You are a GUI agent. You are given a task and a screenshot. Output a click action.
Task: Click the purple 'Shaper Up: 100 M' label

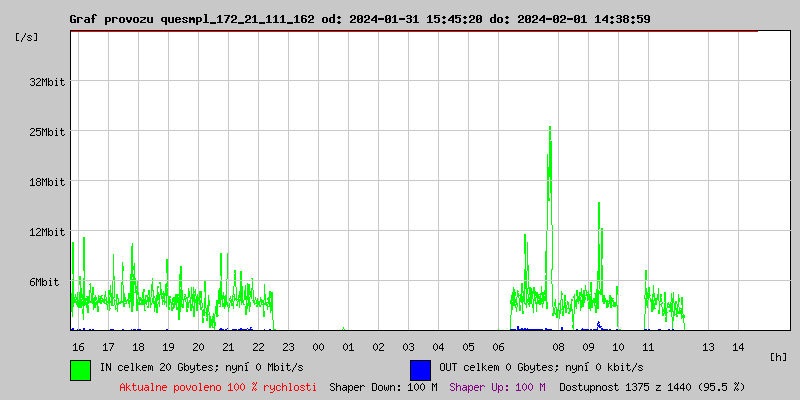click(497, 386)
